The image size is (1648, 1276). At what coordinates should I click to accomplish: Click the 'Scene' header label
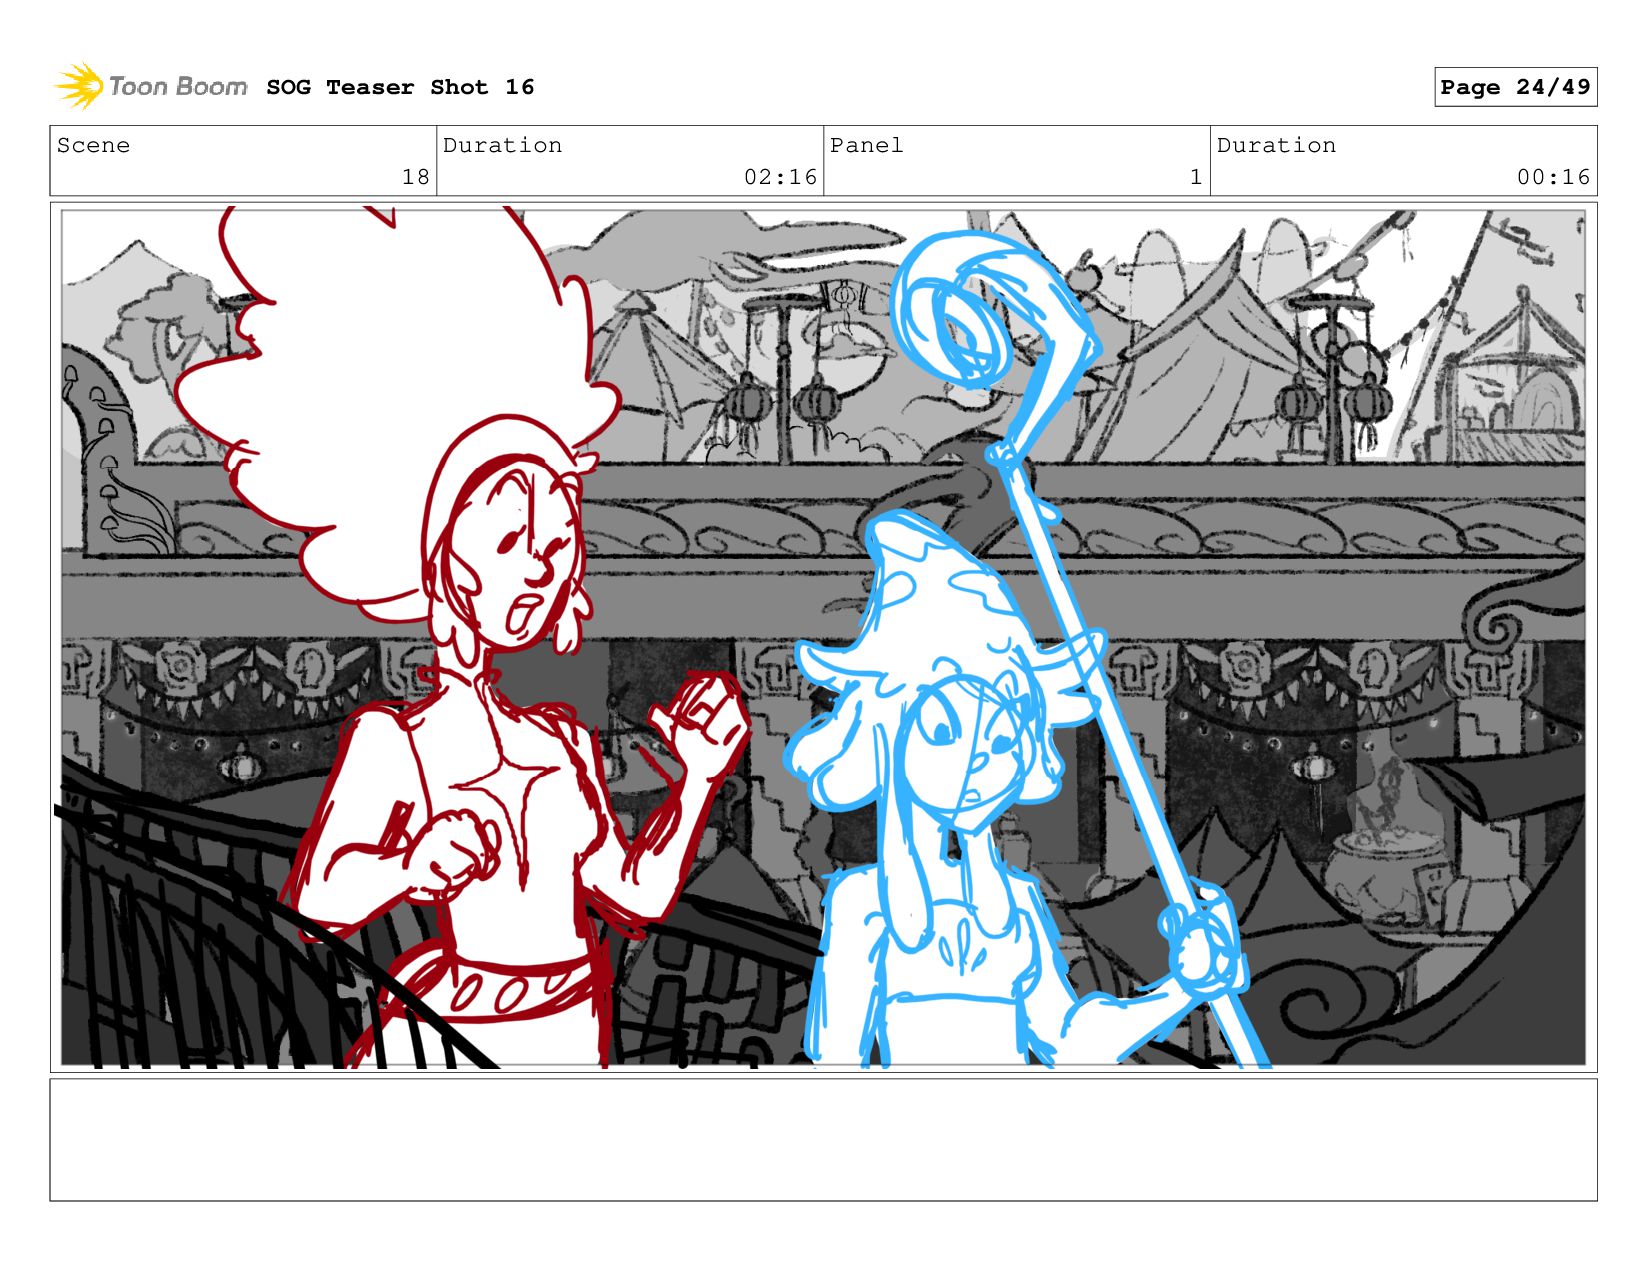pos(93,145)
